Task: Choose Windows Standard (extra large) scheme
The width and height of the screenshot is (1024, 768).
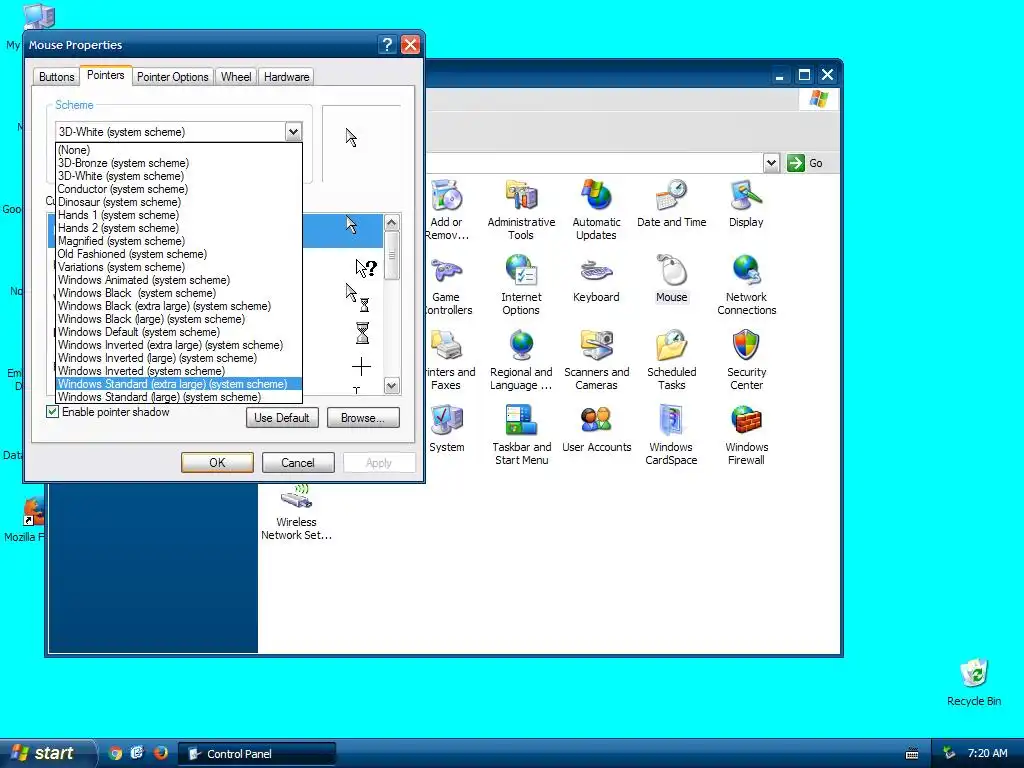Action: (178, 384)
